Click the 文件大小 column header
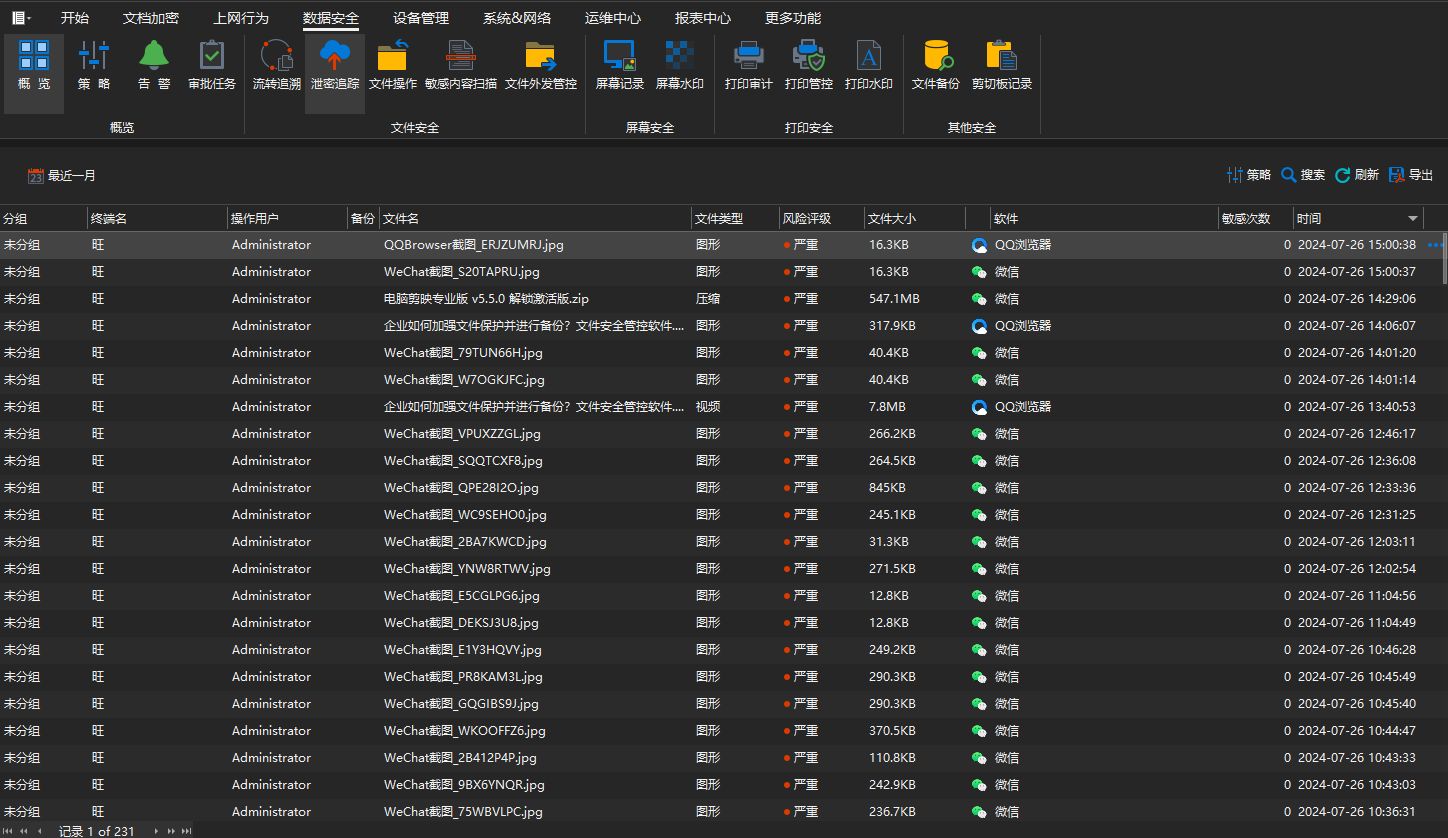The height and width of the screenshot is (838, 1448). pos(914,218)
